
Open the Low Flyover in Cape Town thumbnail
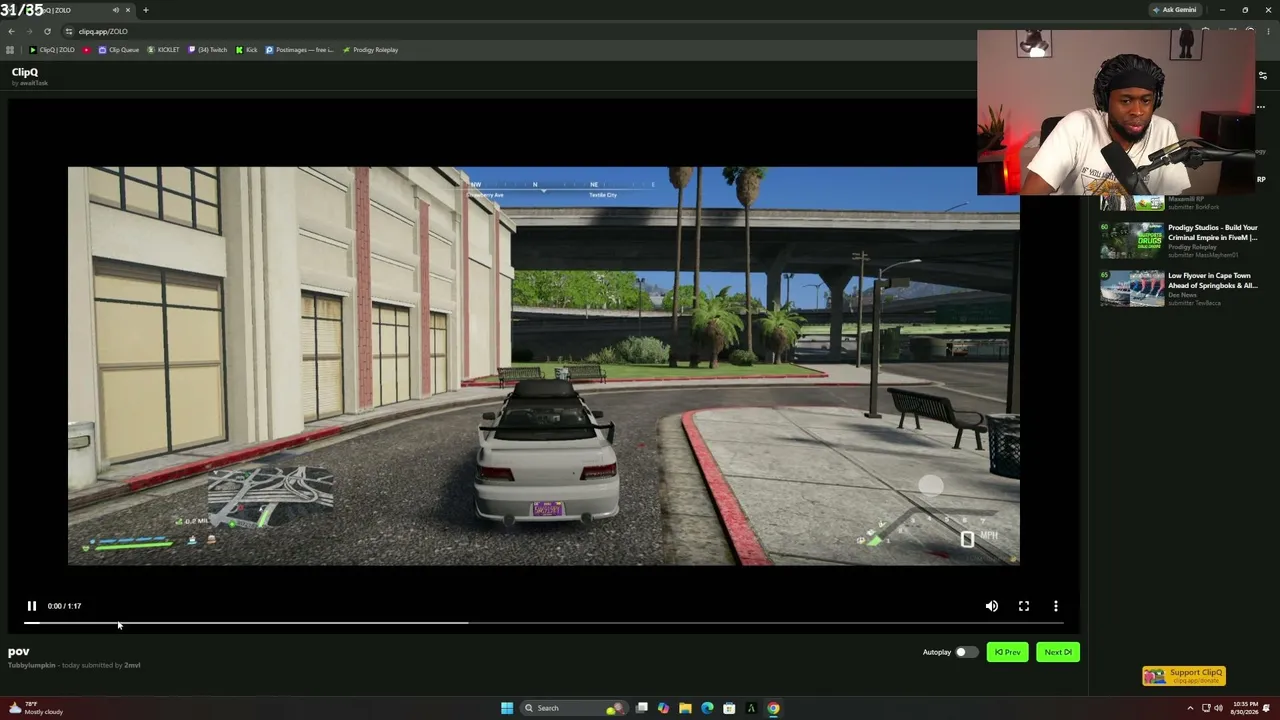[x=1132, y=288]
